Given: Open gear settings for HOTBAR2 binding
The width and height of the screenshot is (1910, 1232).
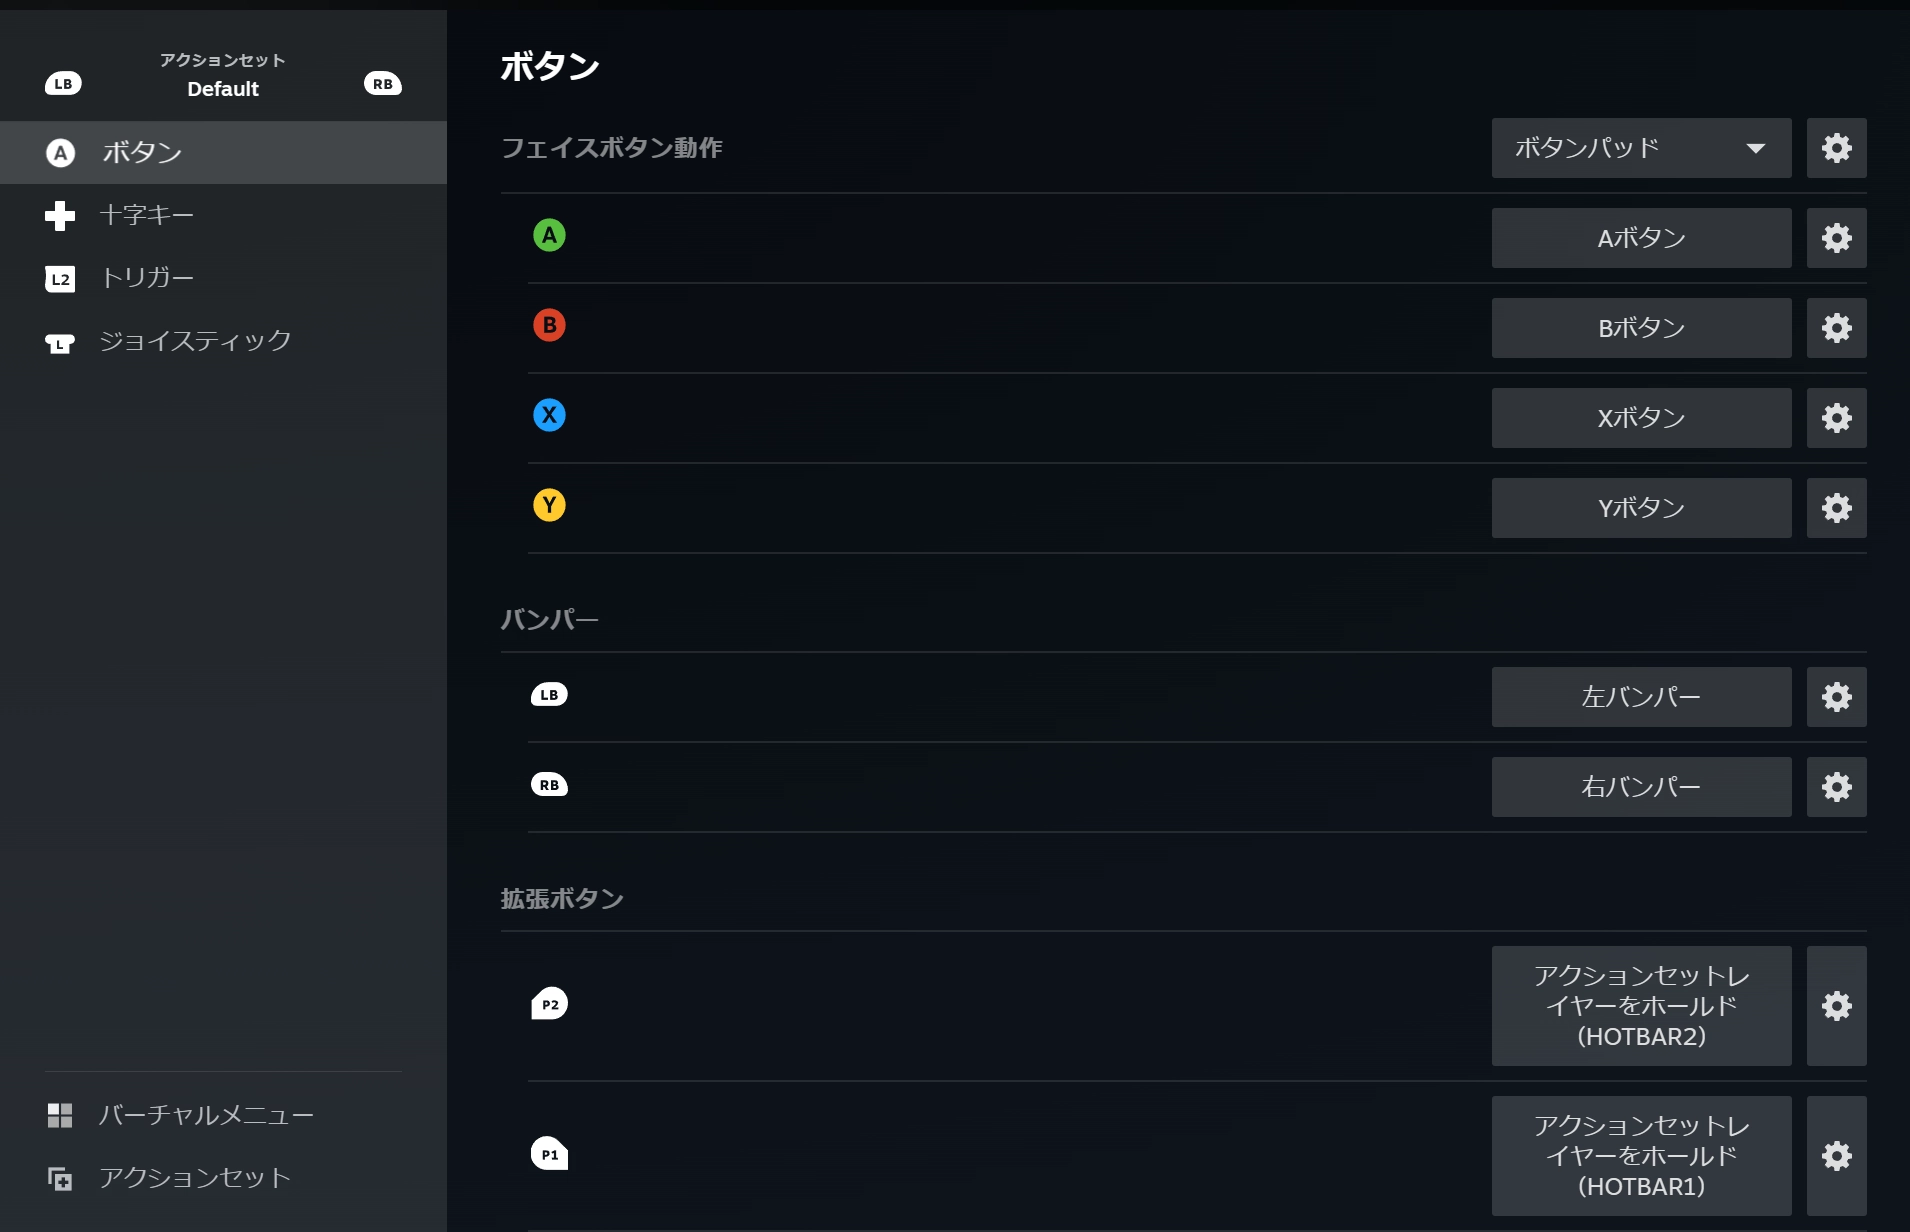Looking at the screenshot, I should (x=1836, y=1006).
